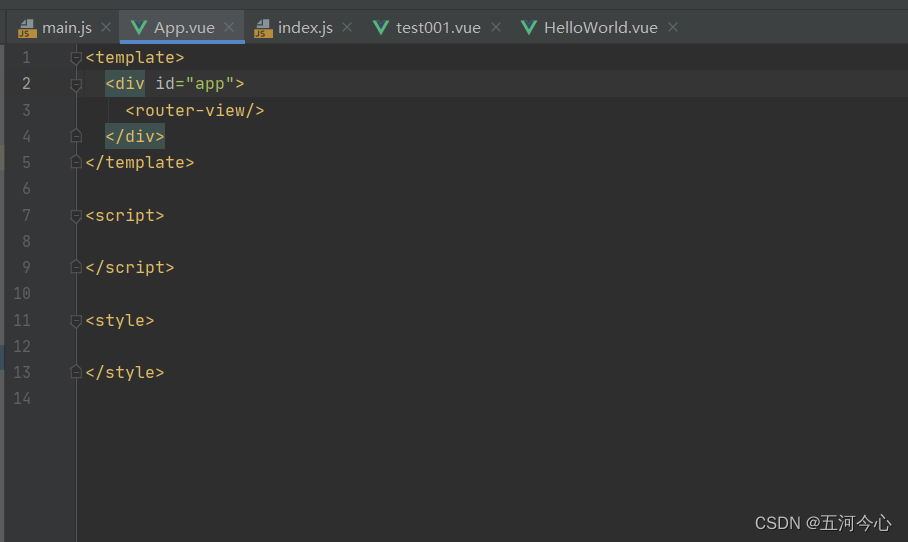Click line number 12 in the gutter
The width and height of the screenshot is (908, 542).
[22, 346]
